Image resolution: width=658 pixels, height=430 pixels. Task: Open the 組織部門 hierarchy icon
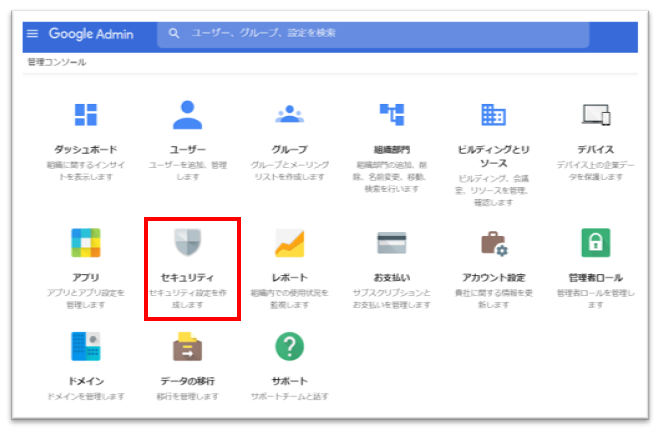click(392, 114)
